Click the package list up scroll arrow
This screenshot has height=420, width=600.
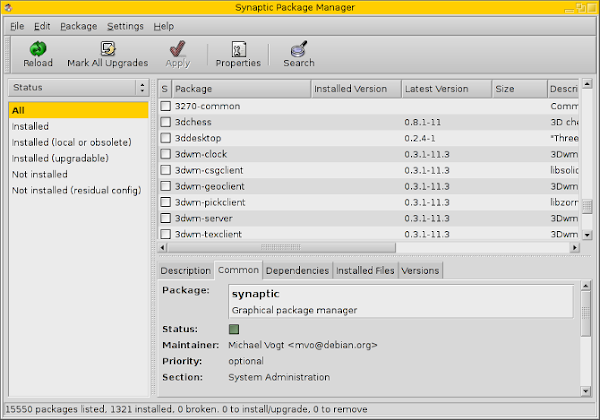pos(587,83)
